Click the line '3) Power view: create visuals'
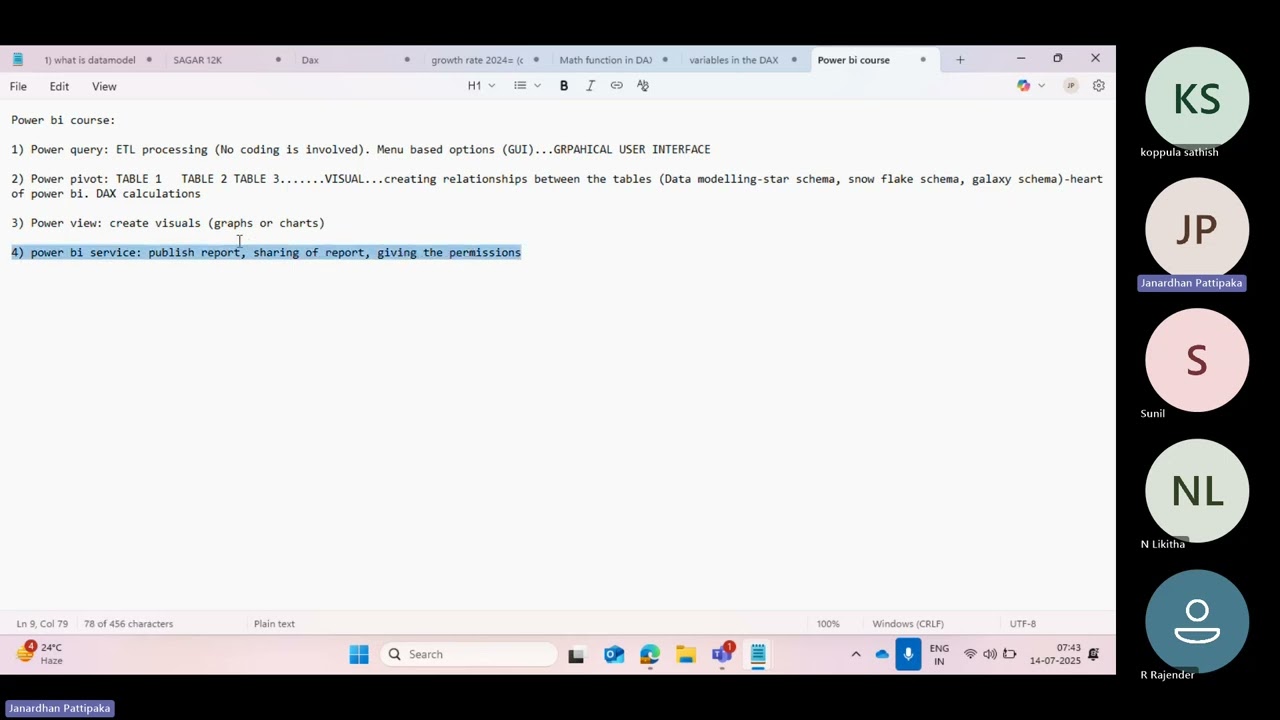Image resolution: width=1280 pixels, height=720 pixels. 168,224
